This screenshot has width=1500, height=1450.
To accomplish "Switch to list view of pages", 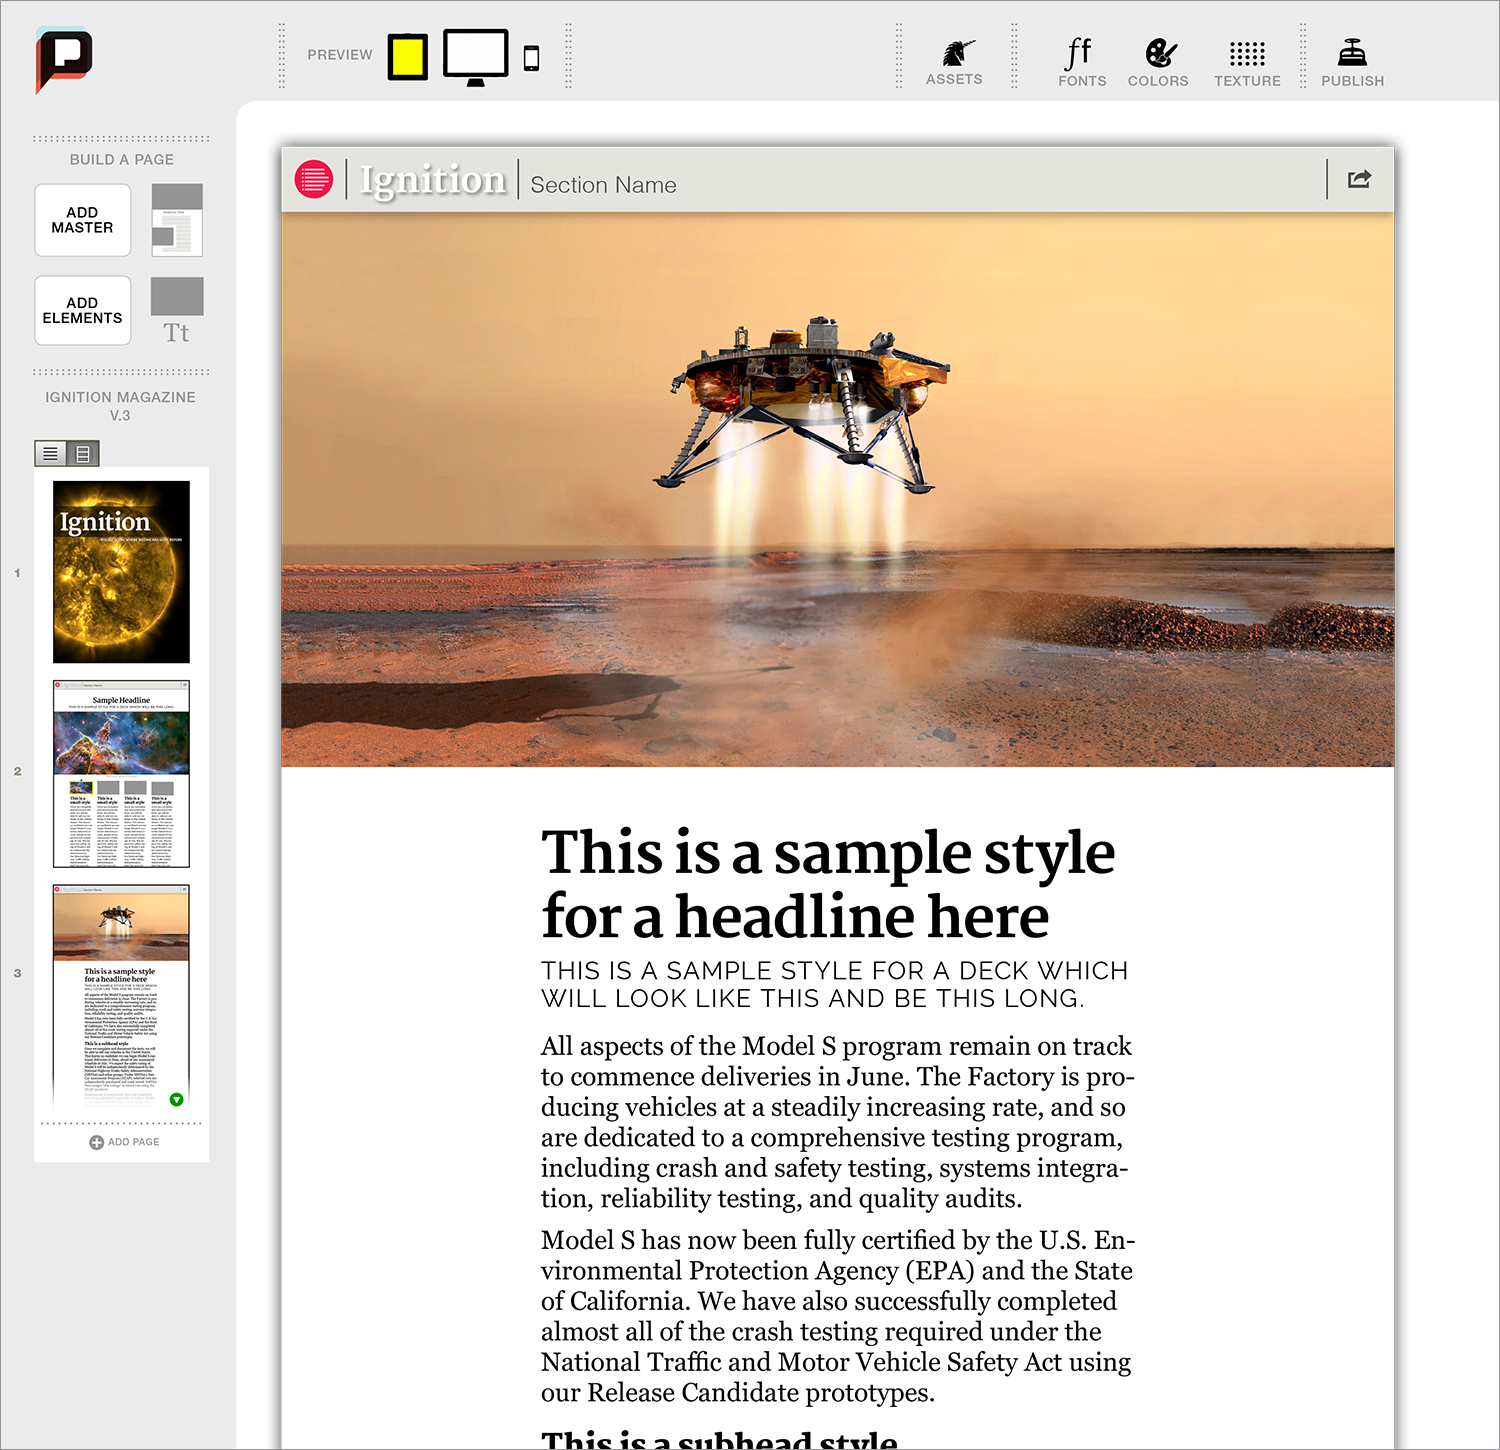I will pyautogui.click(x=50, y=454).
